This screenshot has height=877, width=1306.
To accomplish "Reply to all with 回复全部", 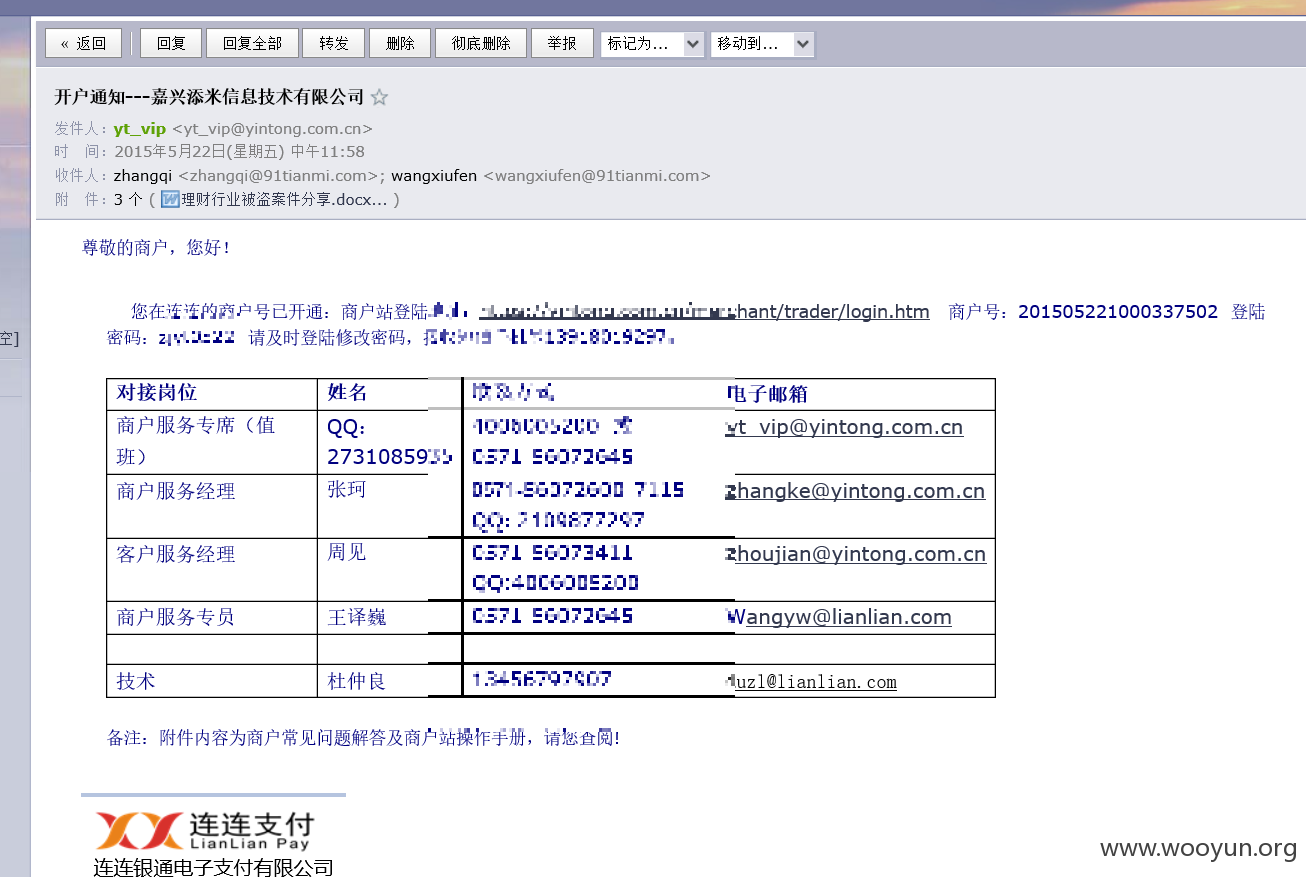I will click(x=252, y=43).
